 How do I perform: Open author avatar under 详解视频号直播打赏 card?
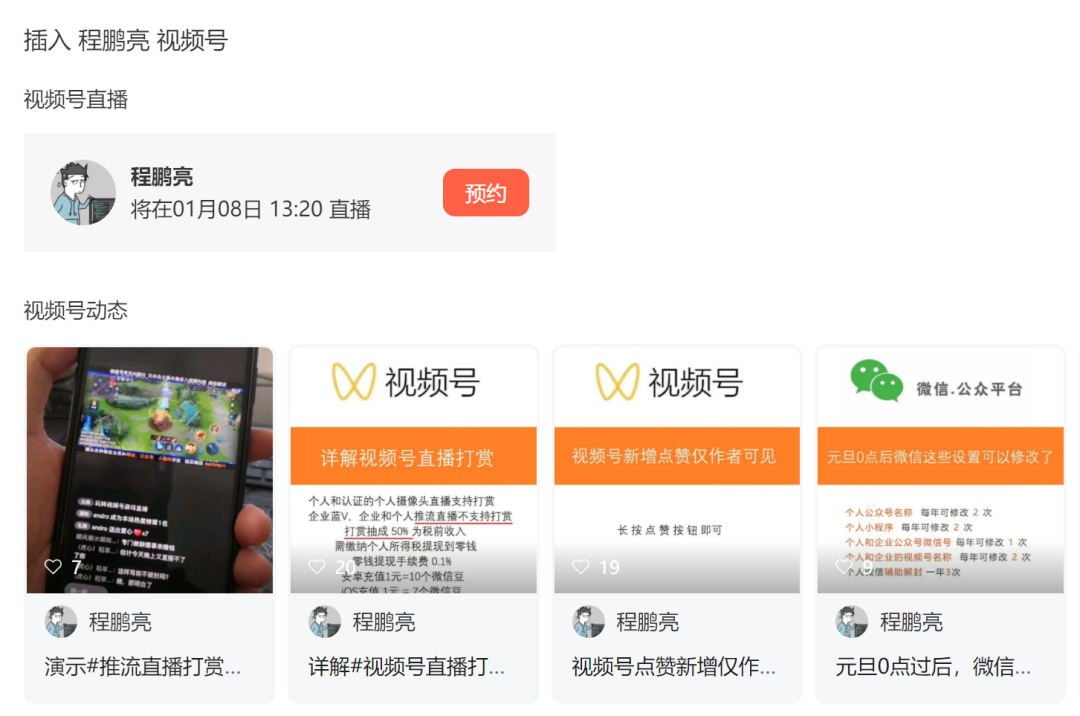click(x=324, y=622)
